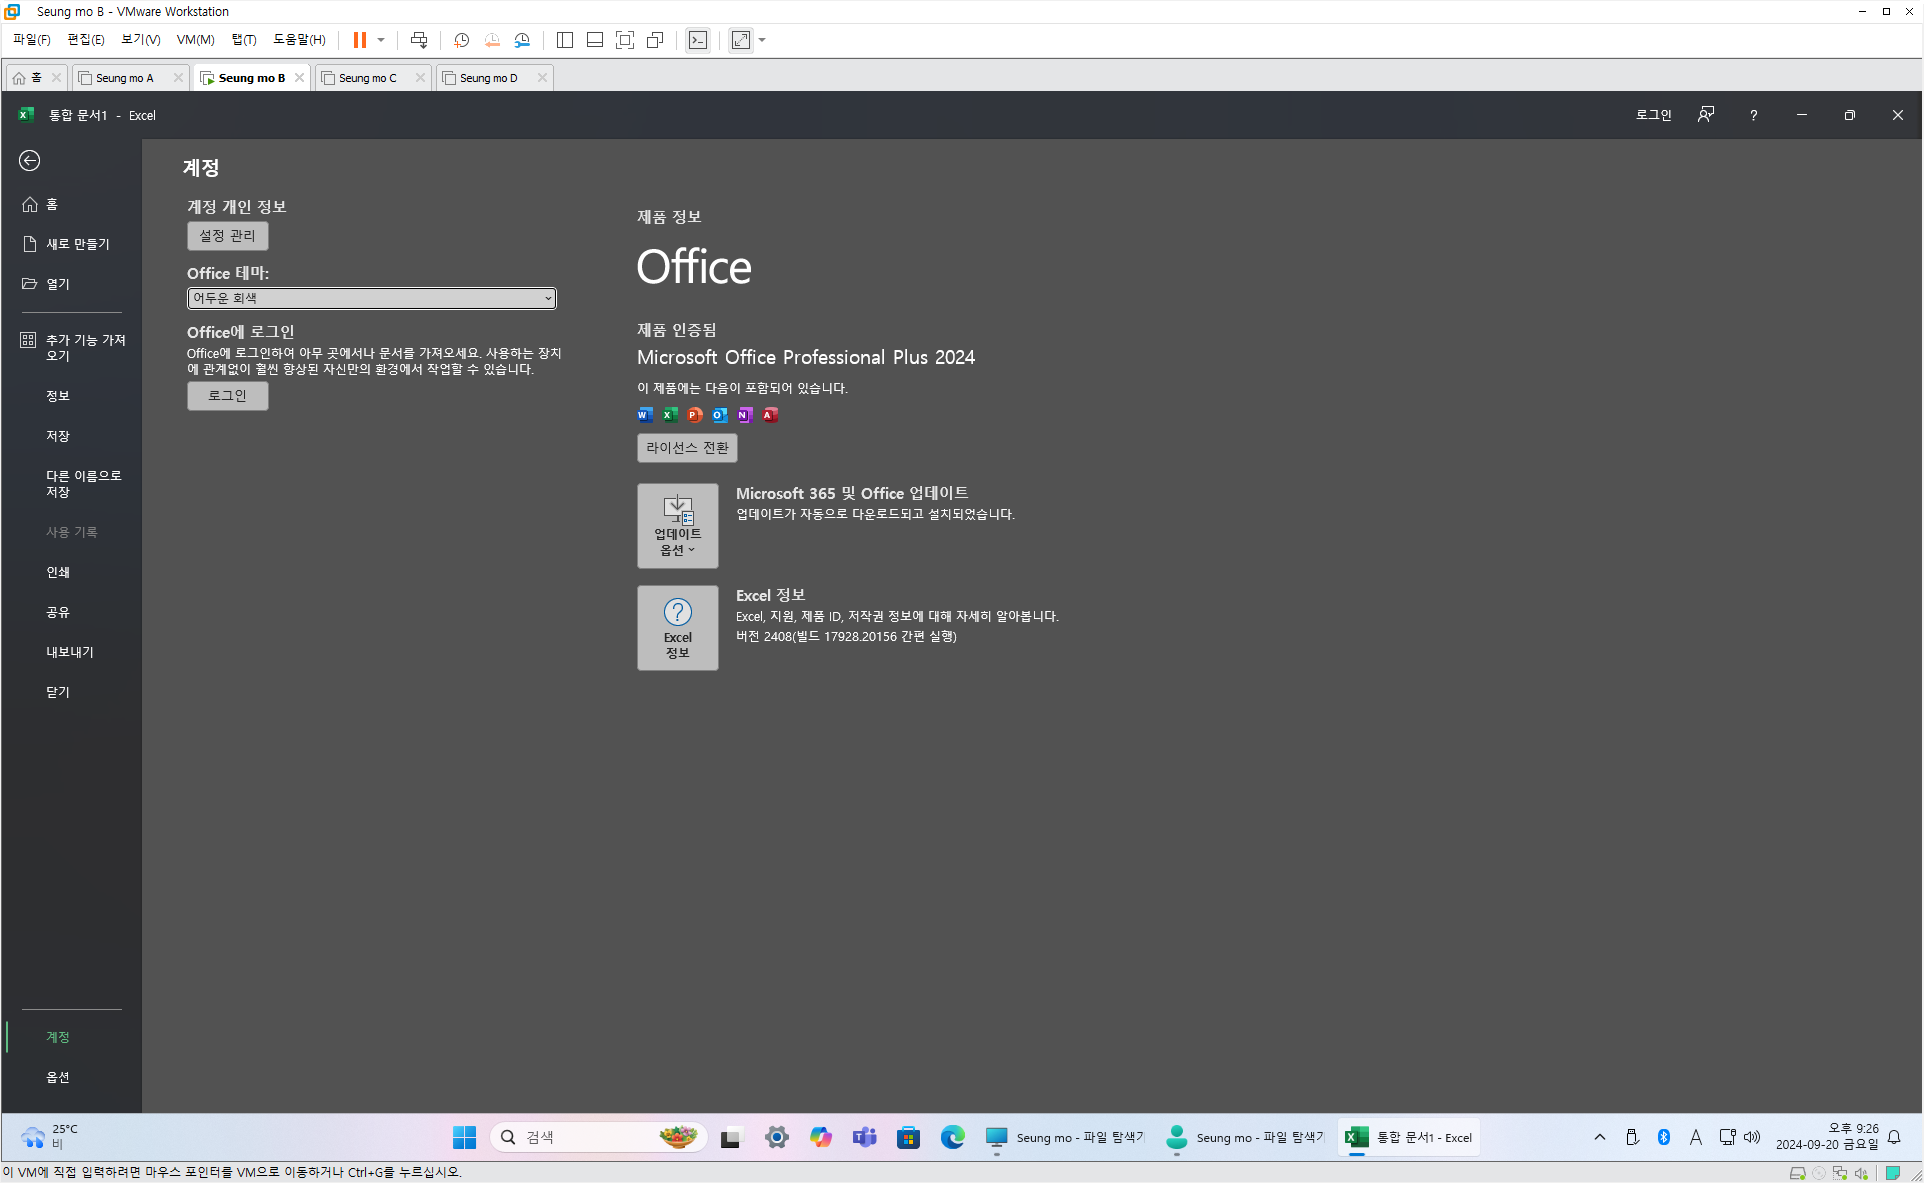Click the Windows Start button
This screenshot has height=1183, width=1924.
[x=464, y=1137]
